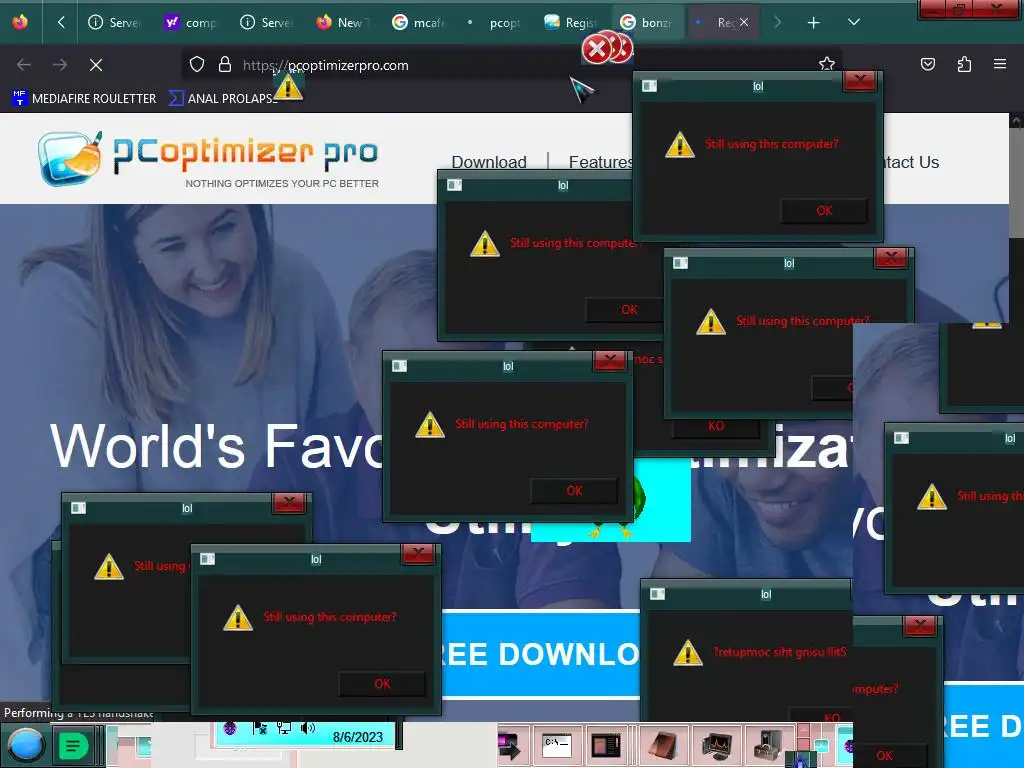Viewport: 1024px width, 768px height.
Task: Switch to the Google 'mcafe' tab
Action: (x=418, y=23)
